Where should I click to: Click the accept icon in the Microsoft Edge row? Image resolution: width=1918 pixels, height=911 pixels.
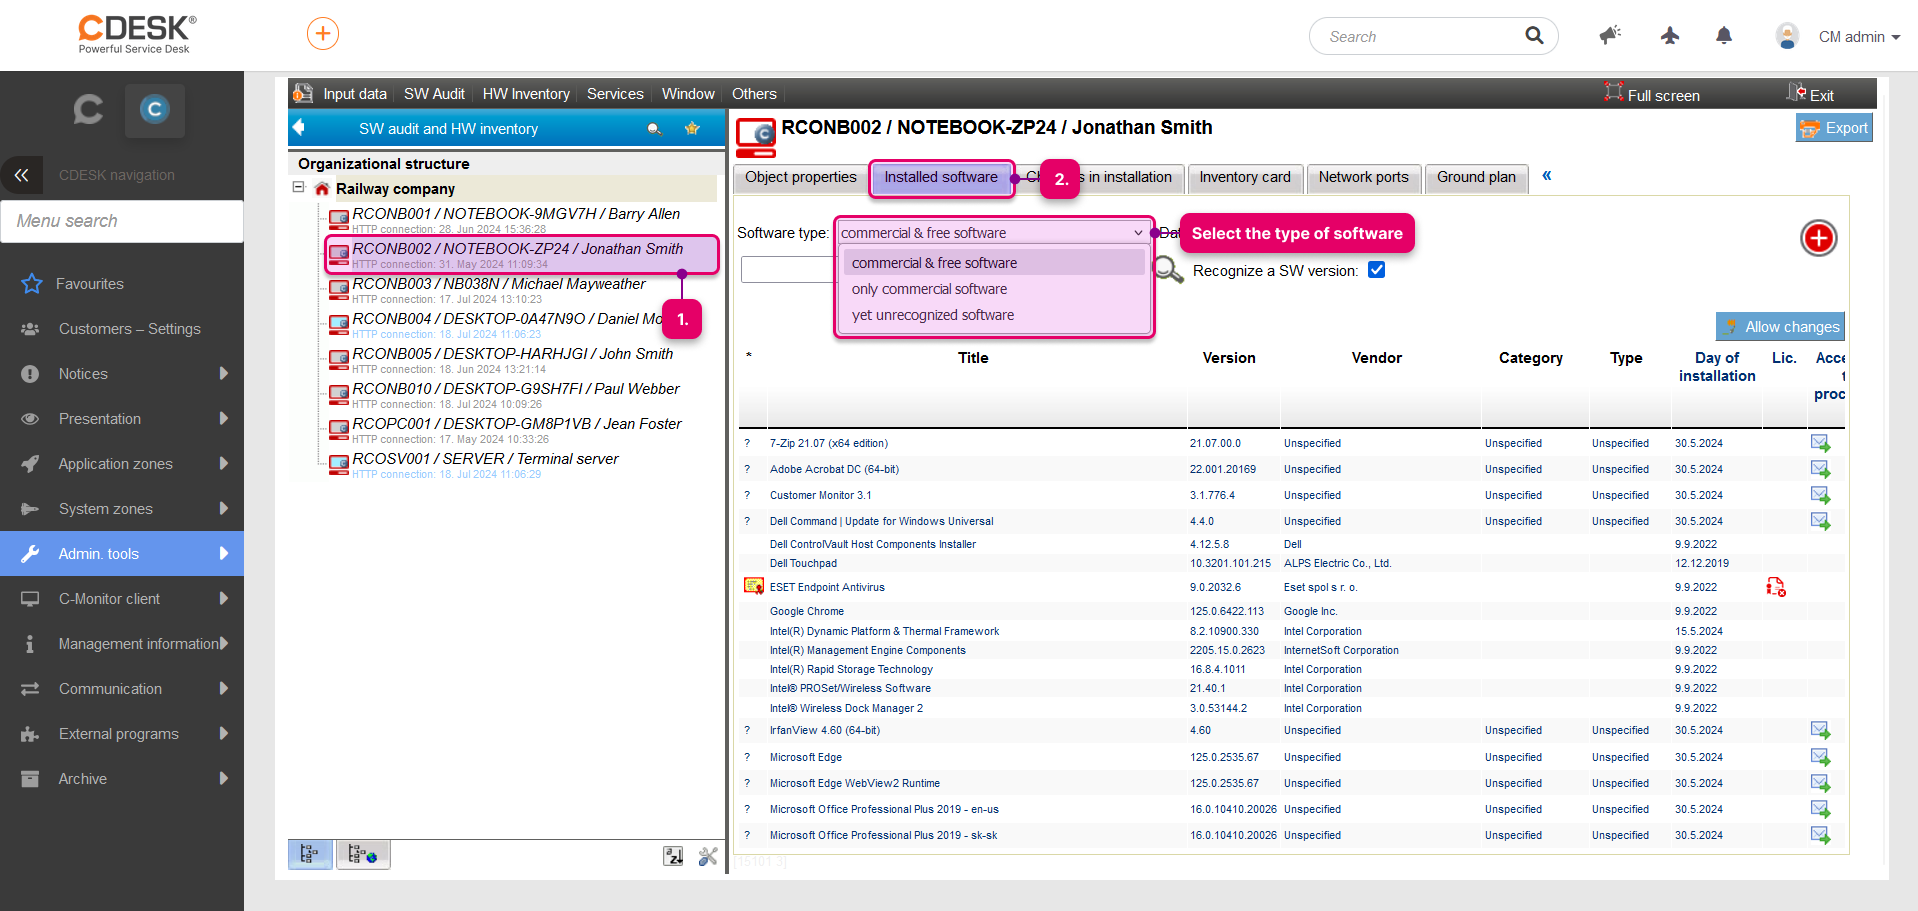coord(1820,757)
